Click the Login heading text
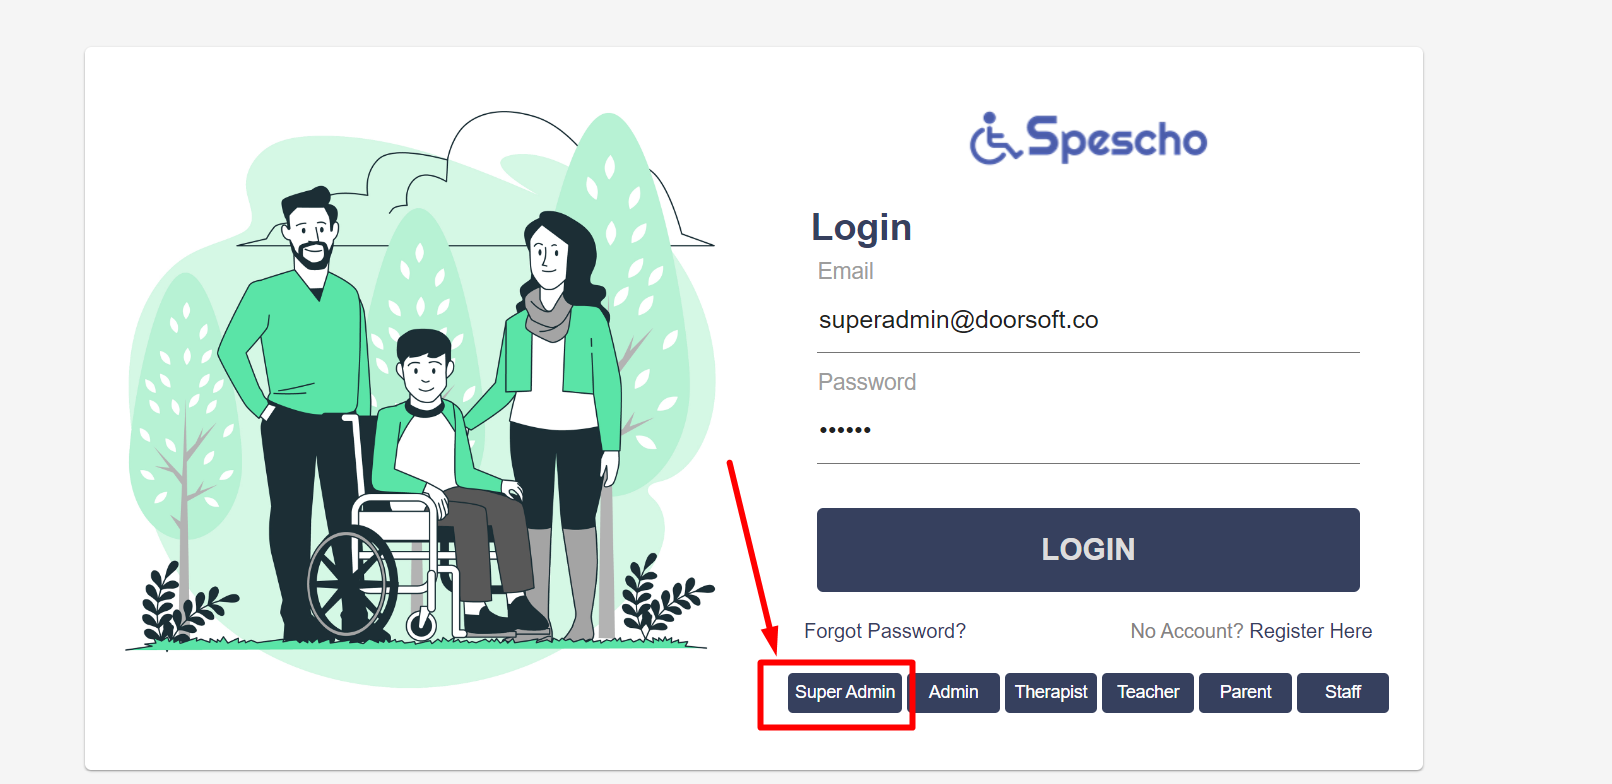Screen dimensions: 1612x784 [x=861, y=228]
